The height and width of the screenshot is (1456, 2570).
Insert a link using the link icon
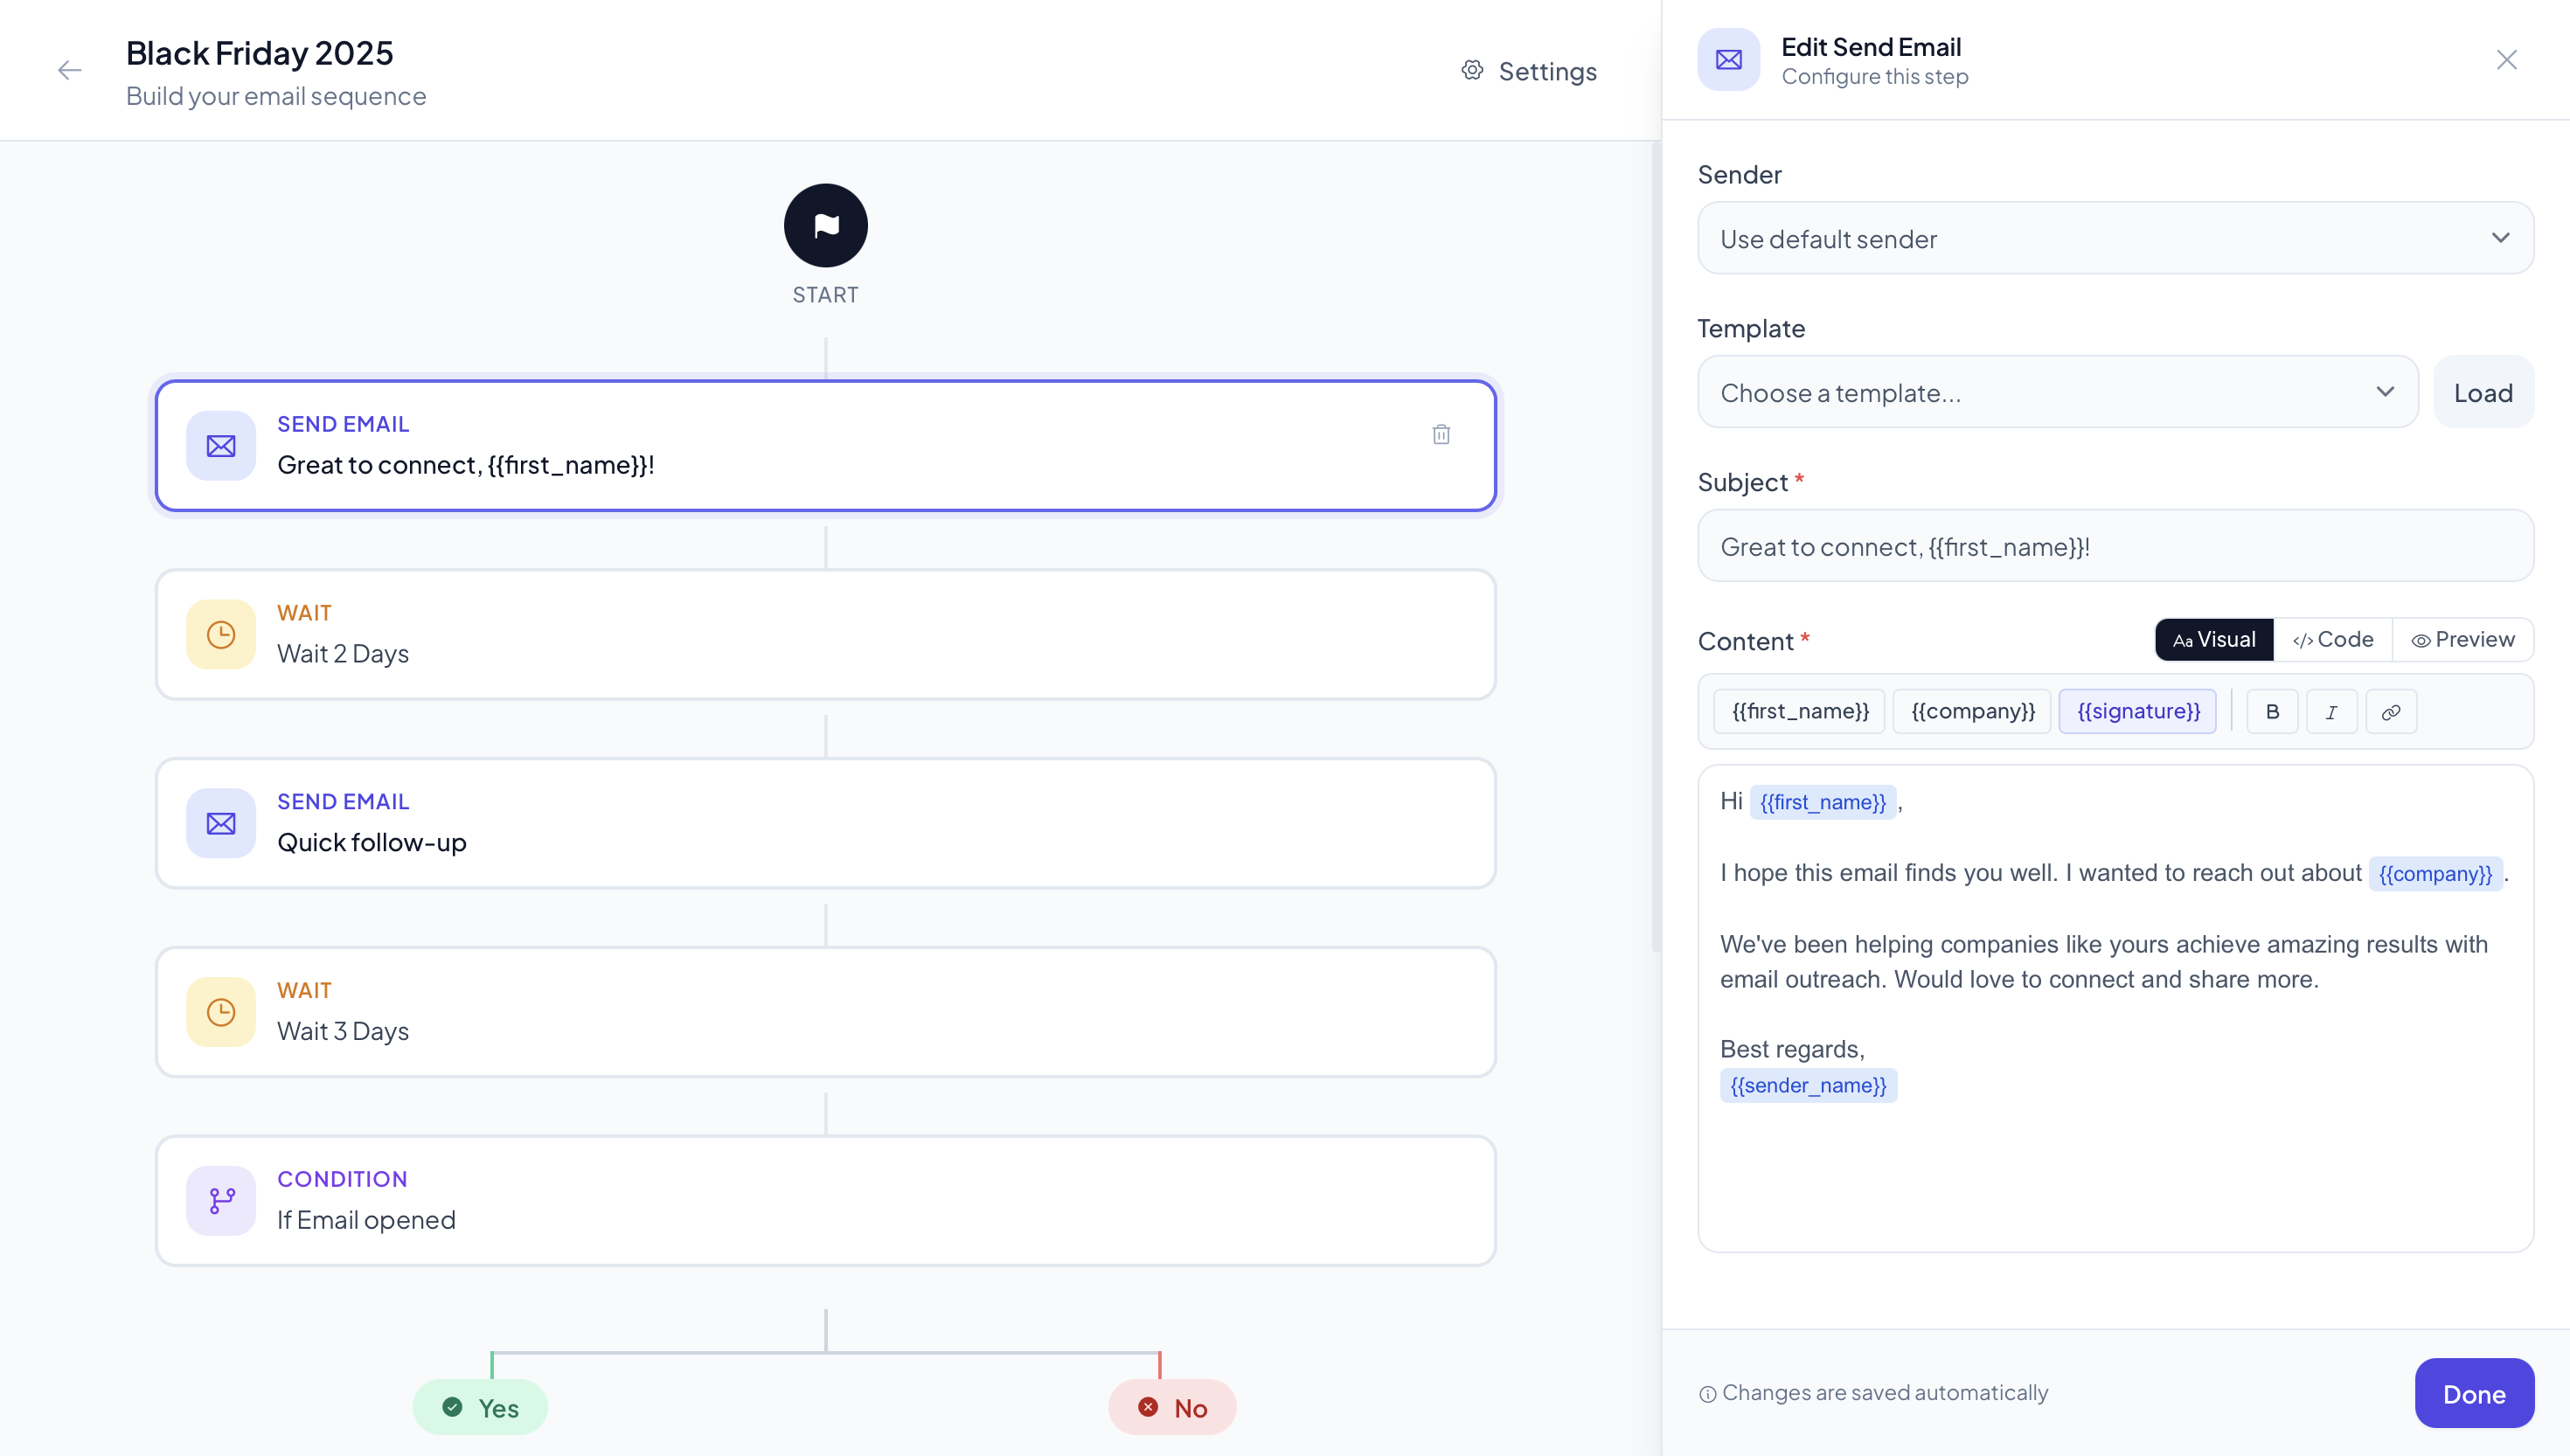pyautogui.click(x=2392, y=711)
